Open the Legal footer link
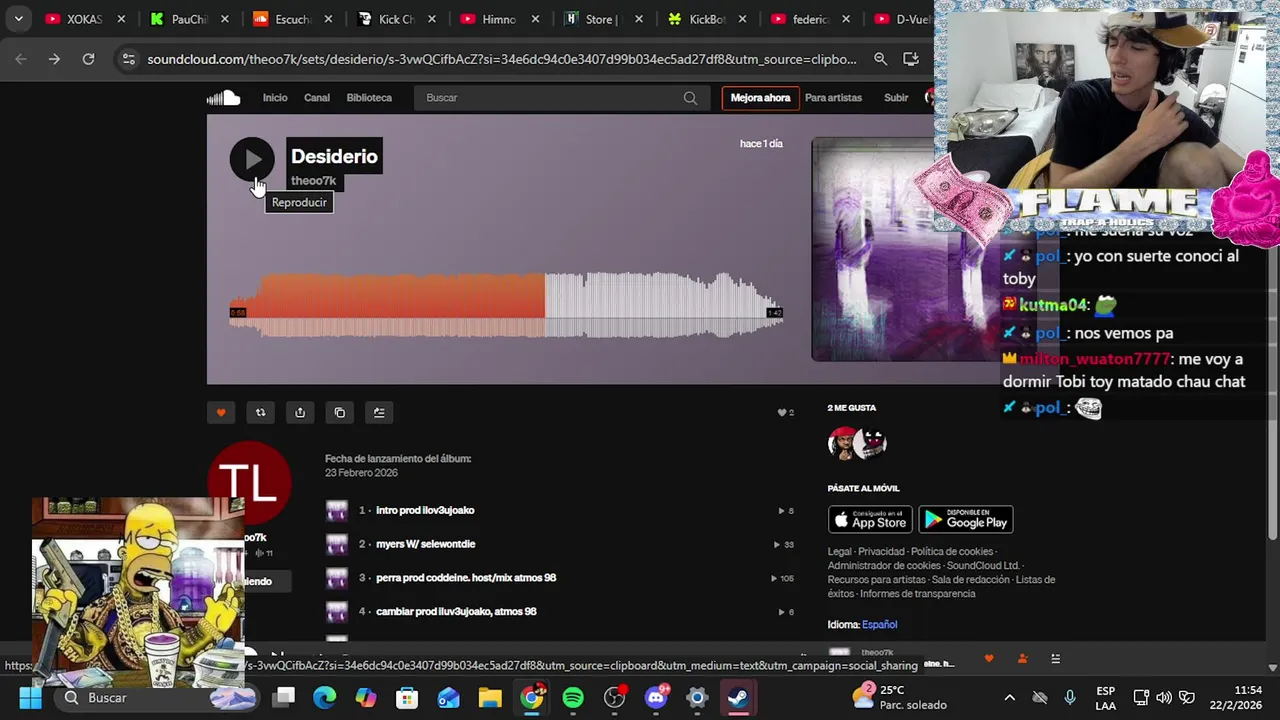 (839, 552)
